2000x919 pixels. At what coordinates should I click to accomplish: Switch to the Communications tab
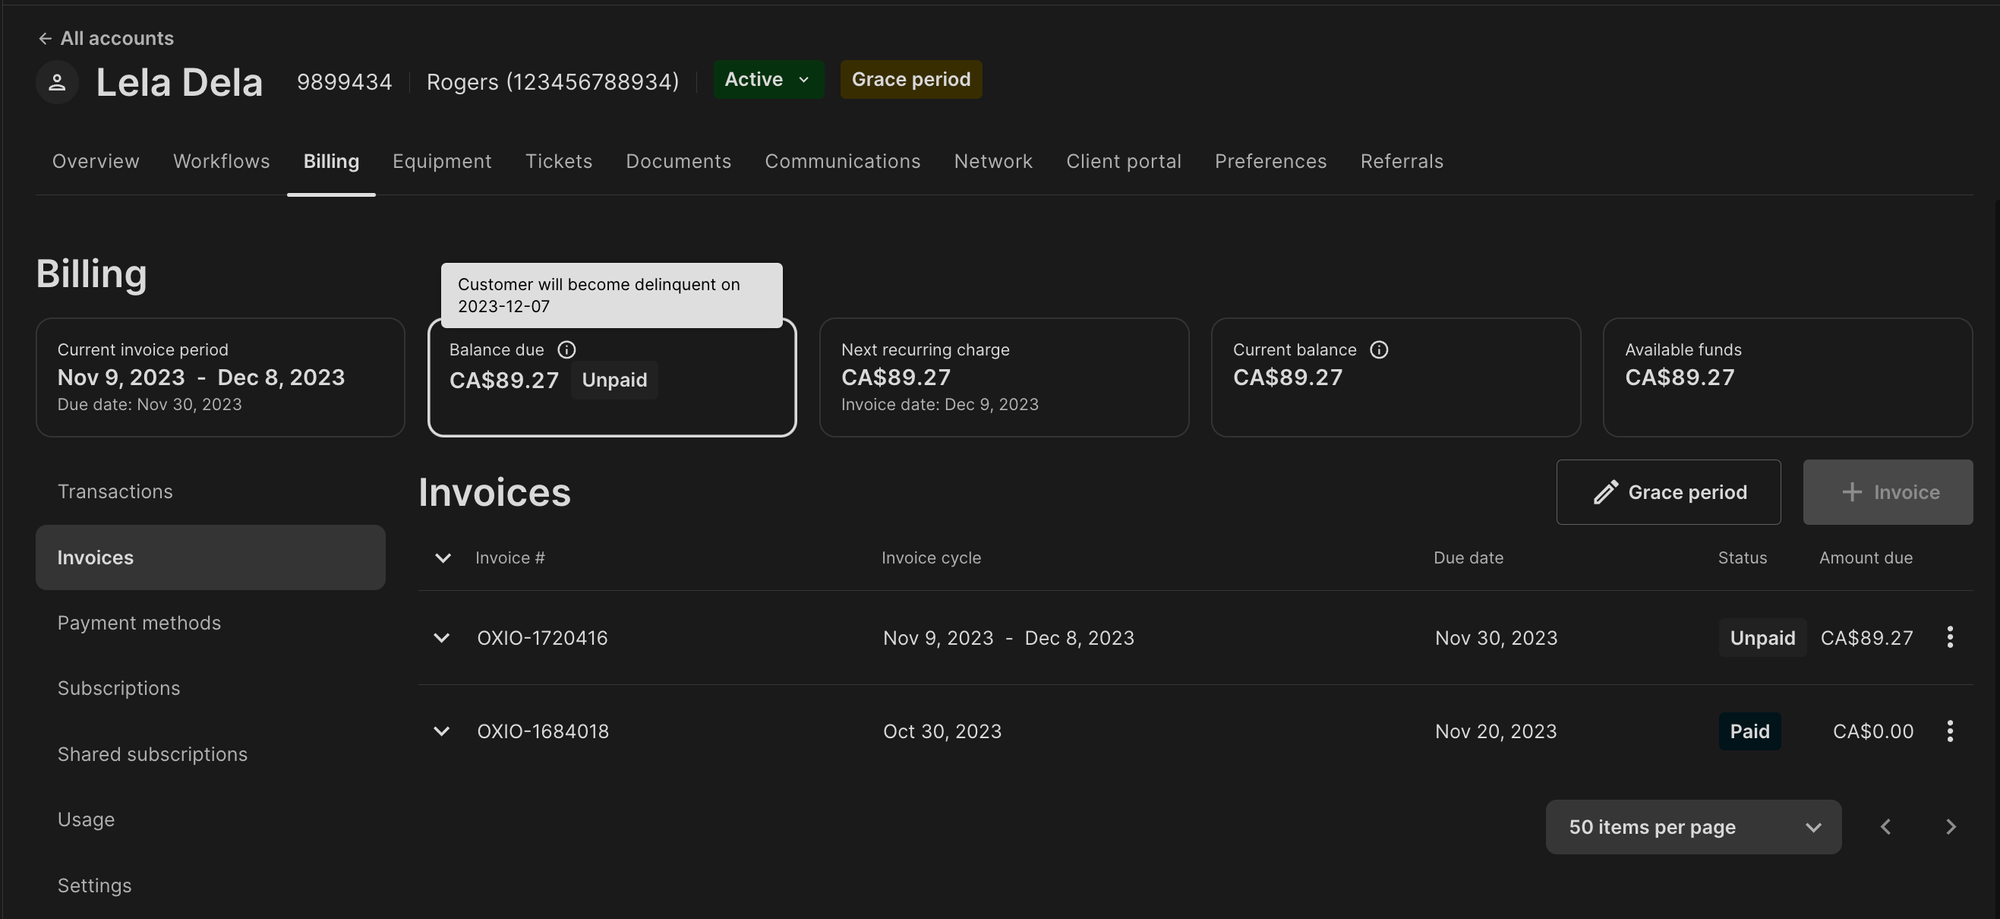(x=842, y=161)
